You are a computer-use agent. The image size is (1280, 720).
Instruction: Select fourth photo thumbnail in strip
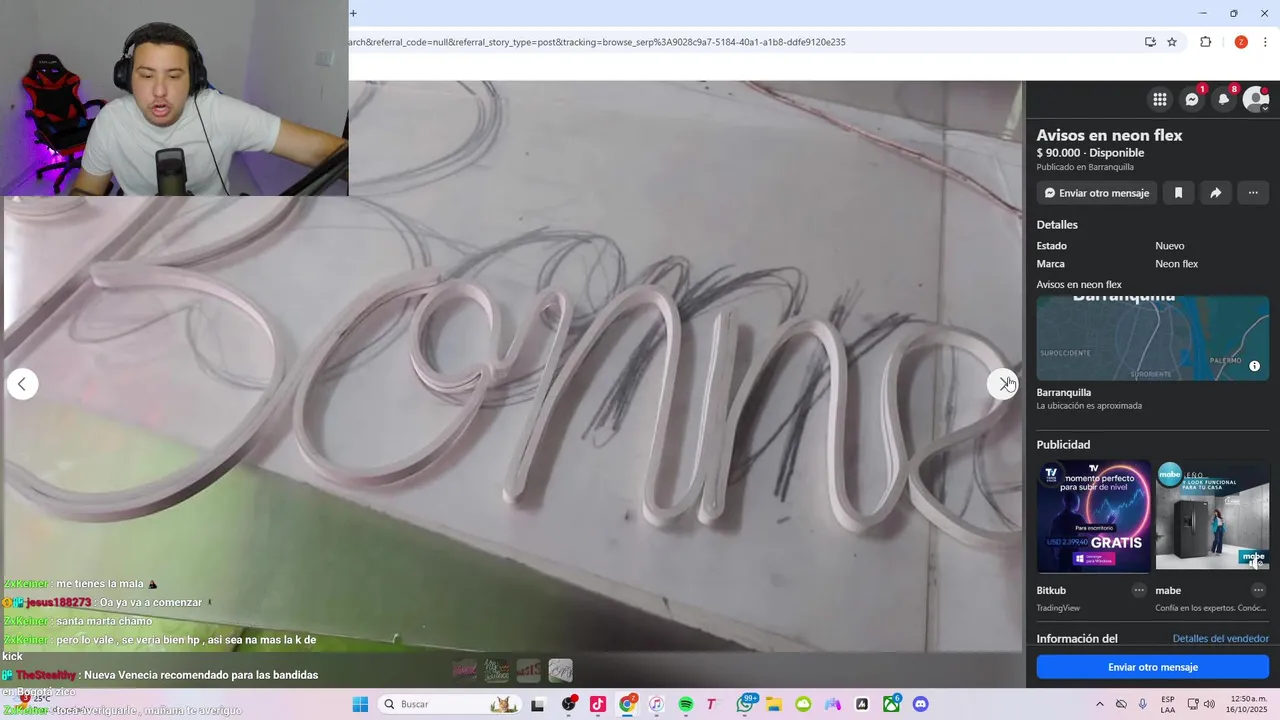(561, 669)
